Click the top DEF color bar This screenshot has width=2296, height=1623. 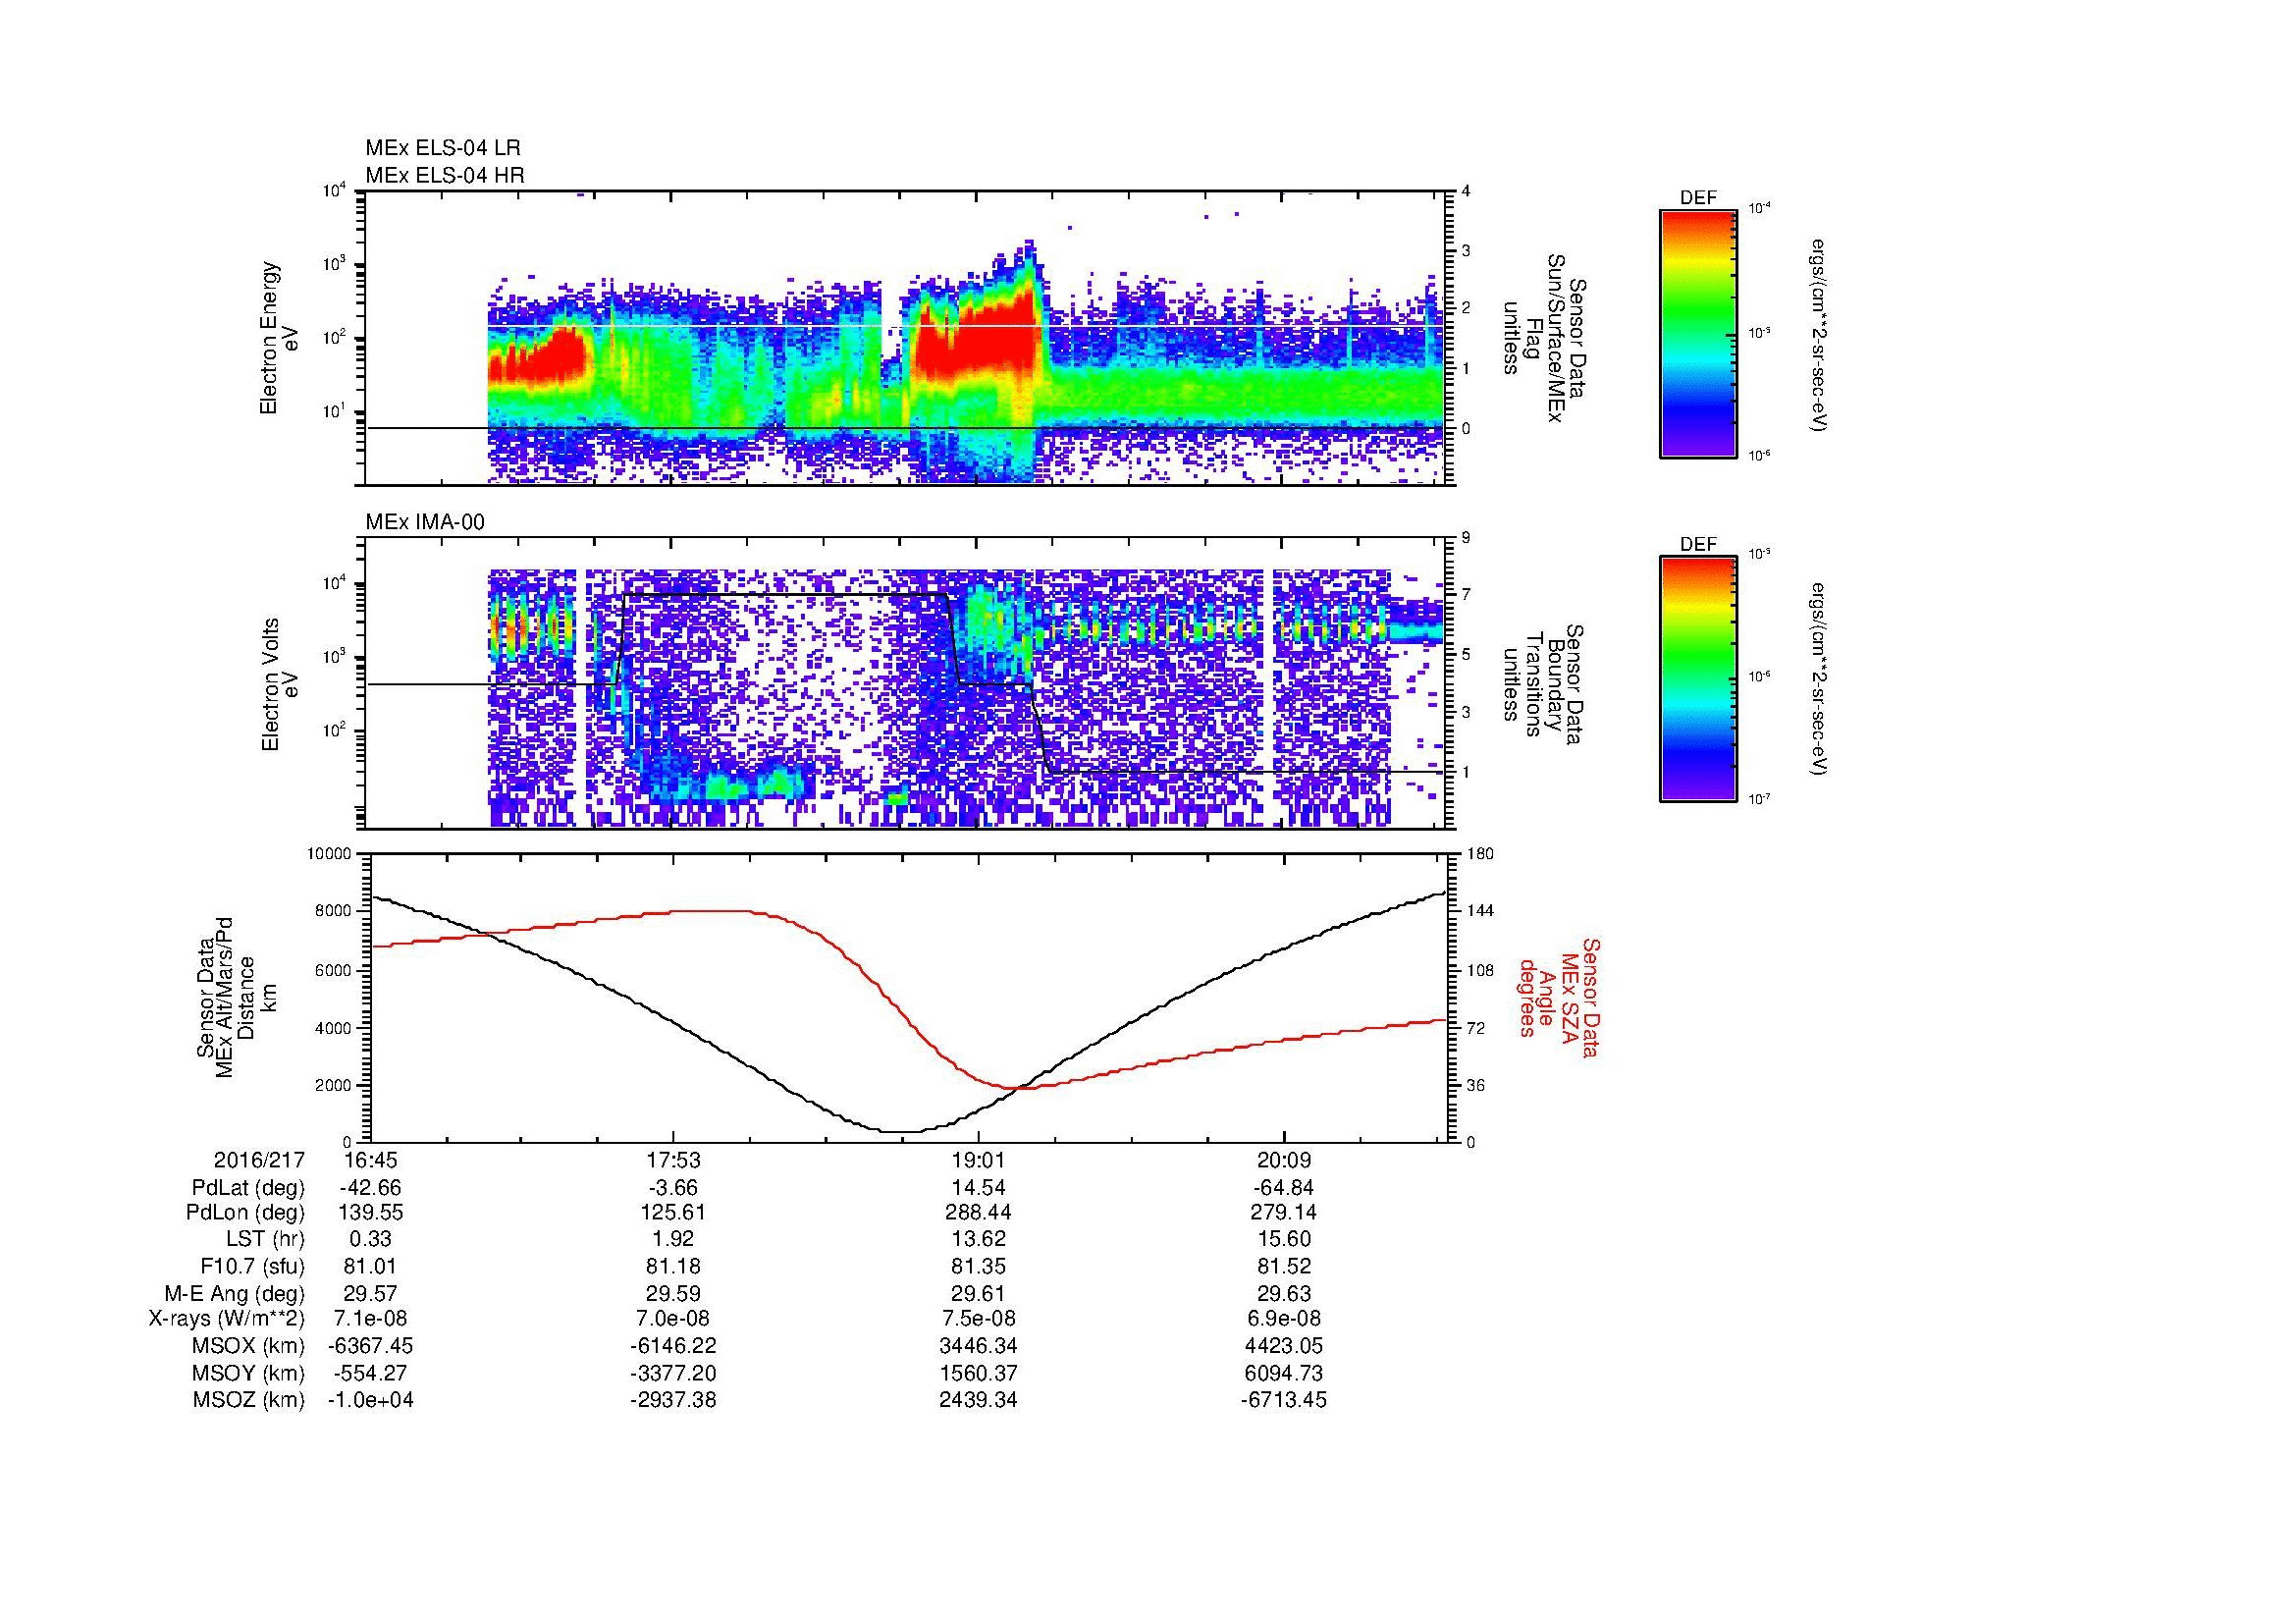(1698, 333)
